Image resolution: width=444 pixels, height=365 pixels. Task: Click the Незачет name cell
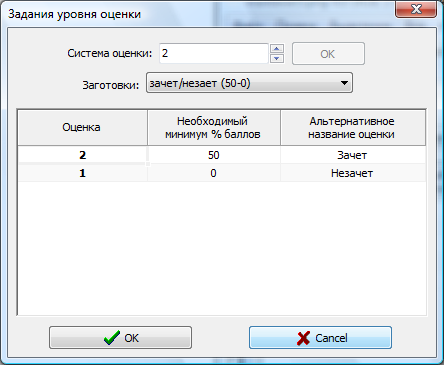point(353,173)
